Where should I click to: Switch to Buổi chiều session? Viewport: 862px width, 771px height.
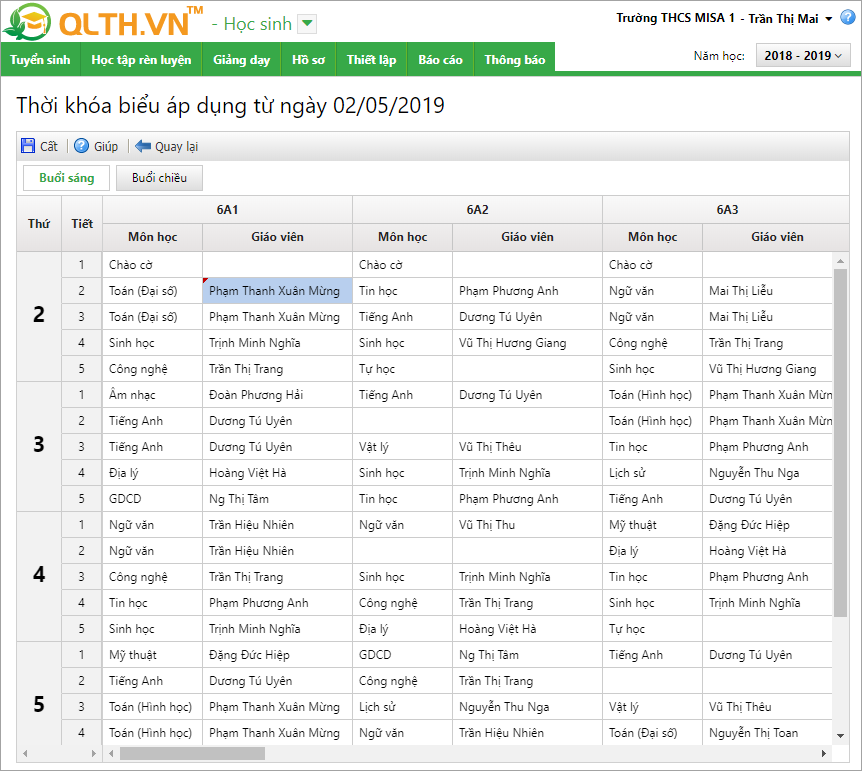(160, 178)
